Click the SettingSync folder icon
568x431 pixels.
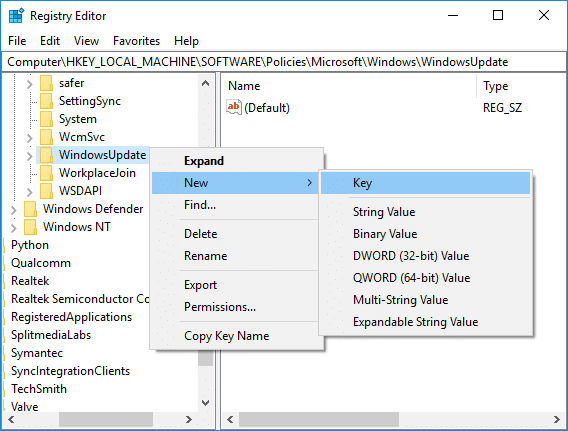coord(46,101)
